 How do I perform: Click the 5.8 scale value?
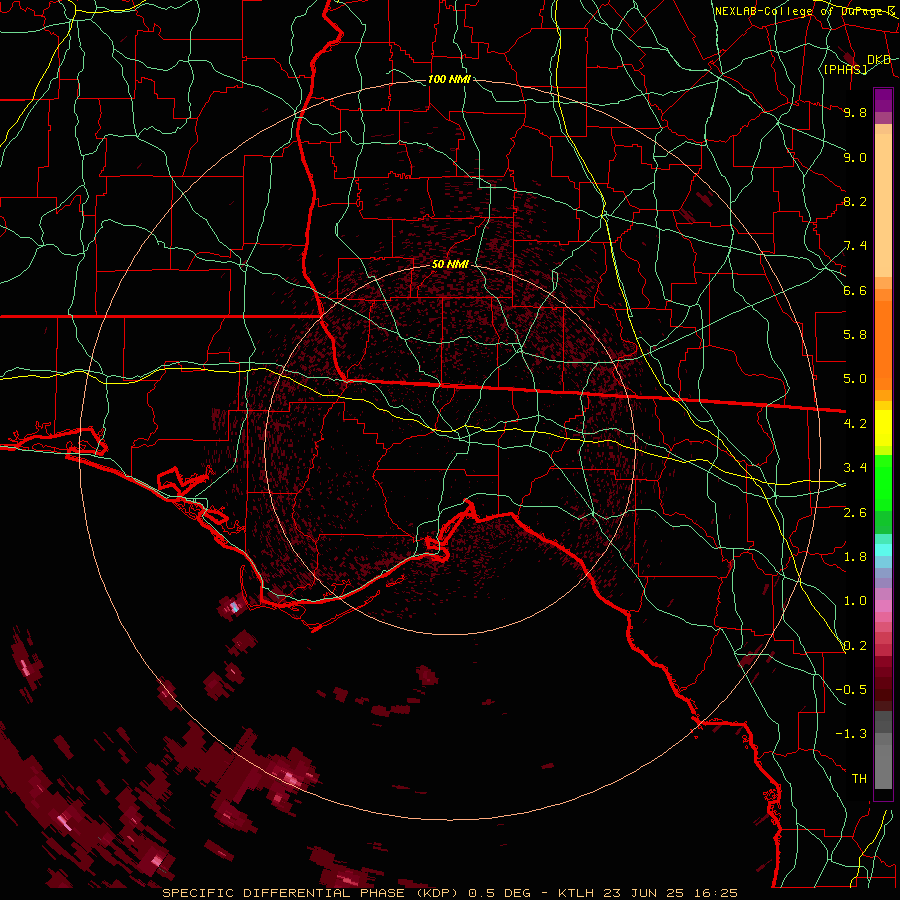tap(855, 335)
